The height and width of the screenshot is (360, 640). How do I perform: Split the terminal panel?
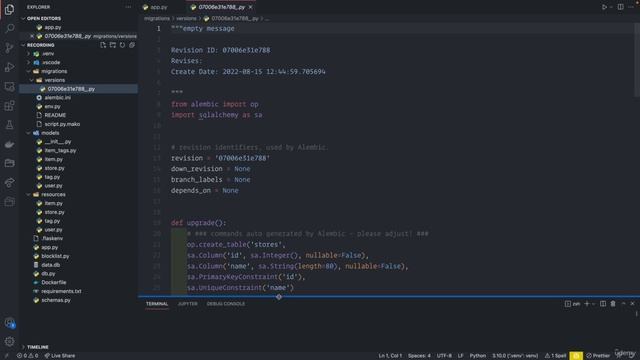603,304
